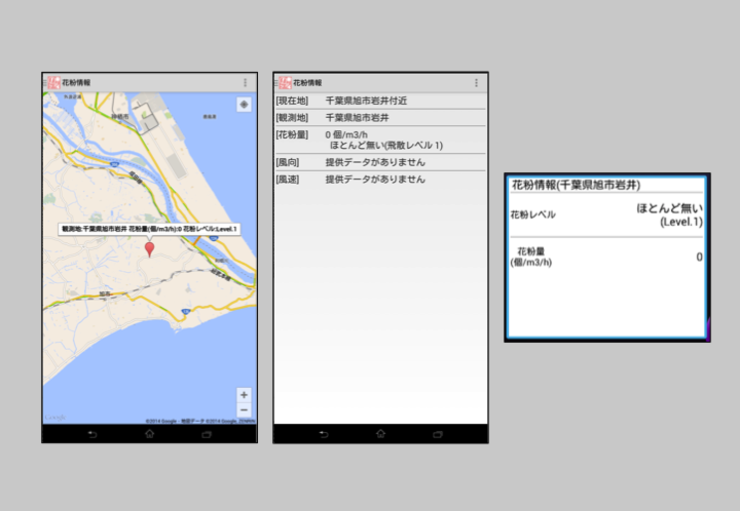Tap the marker info window above pin
This screenshot has height=511, width=740.
tap(149, 229)
